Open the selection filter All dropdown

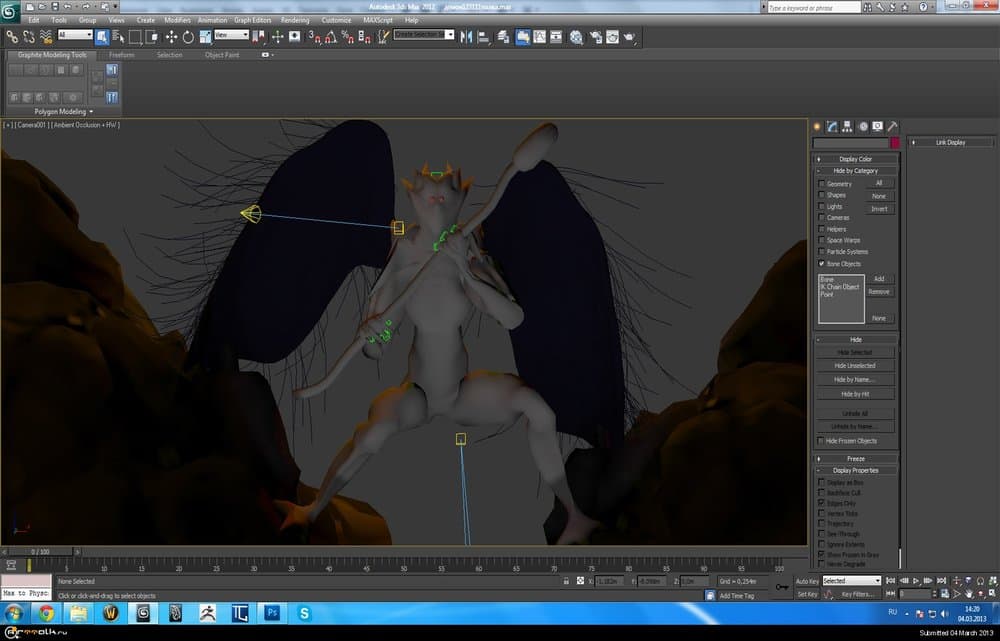click(75, 36)
